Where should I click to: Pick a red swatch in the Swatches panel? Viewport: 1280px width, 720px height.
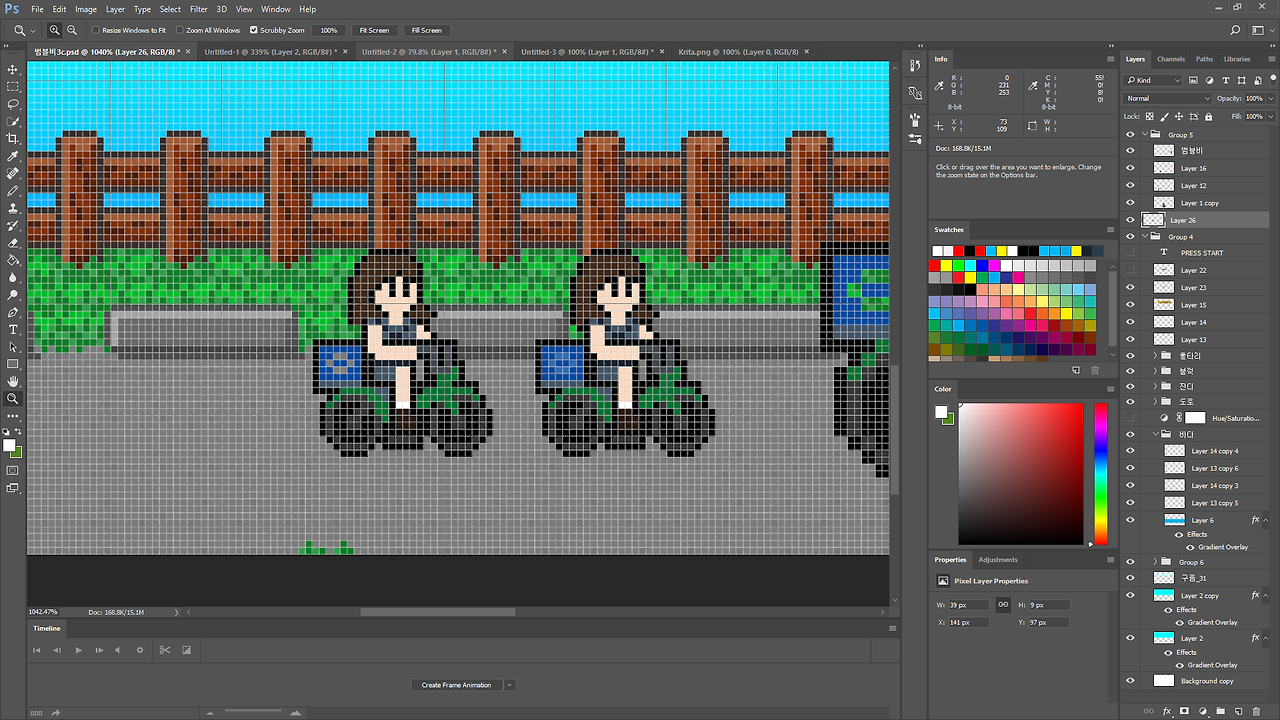932,265
